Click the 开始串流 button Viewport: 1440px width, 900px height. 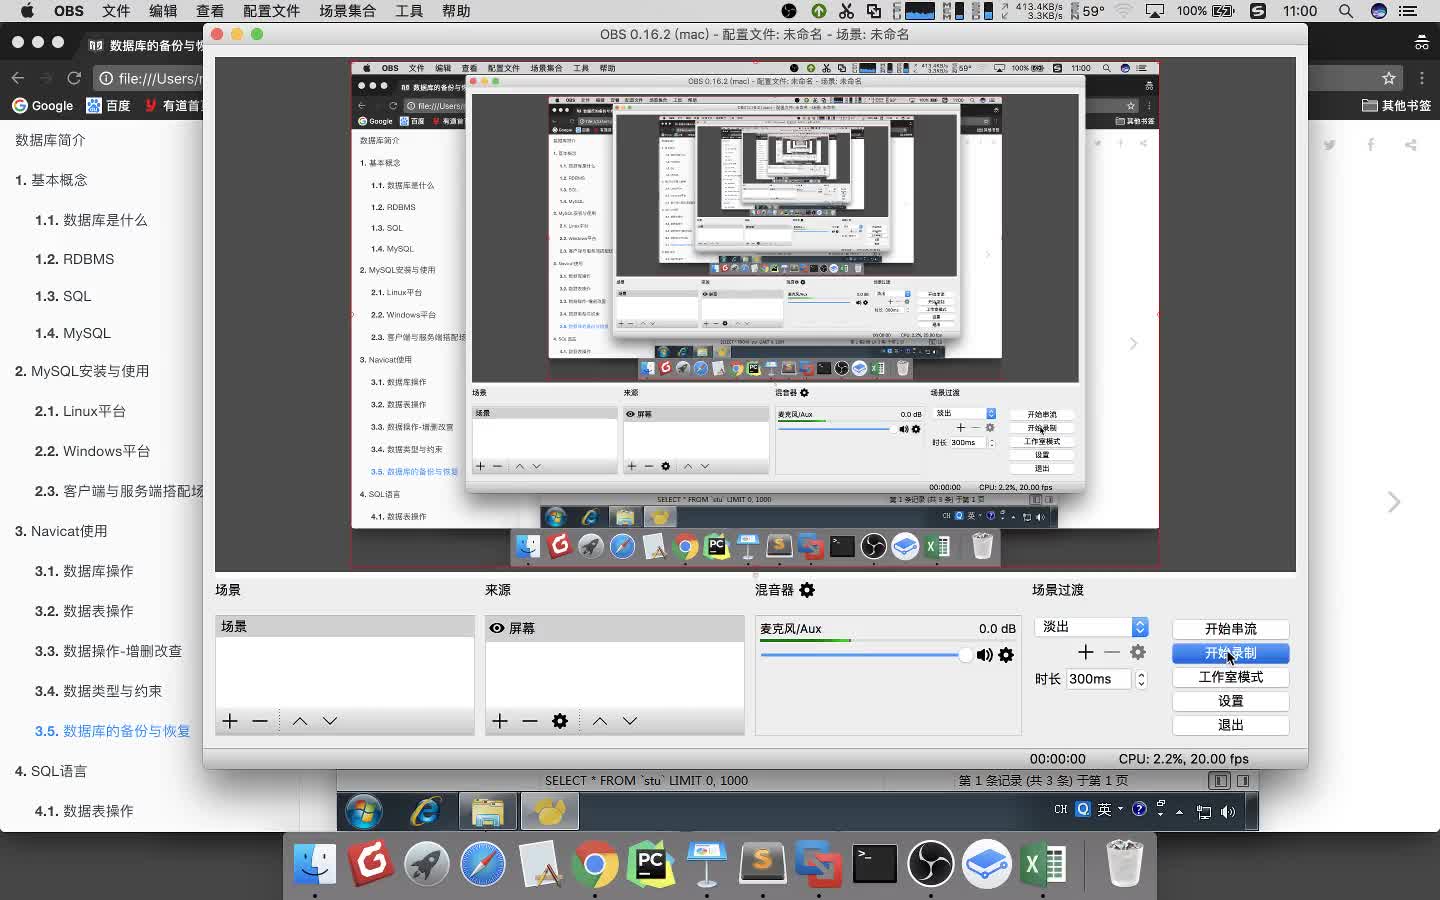coord(1231,629)
